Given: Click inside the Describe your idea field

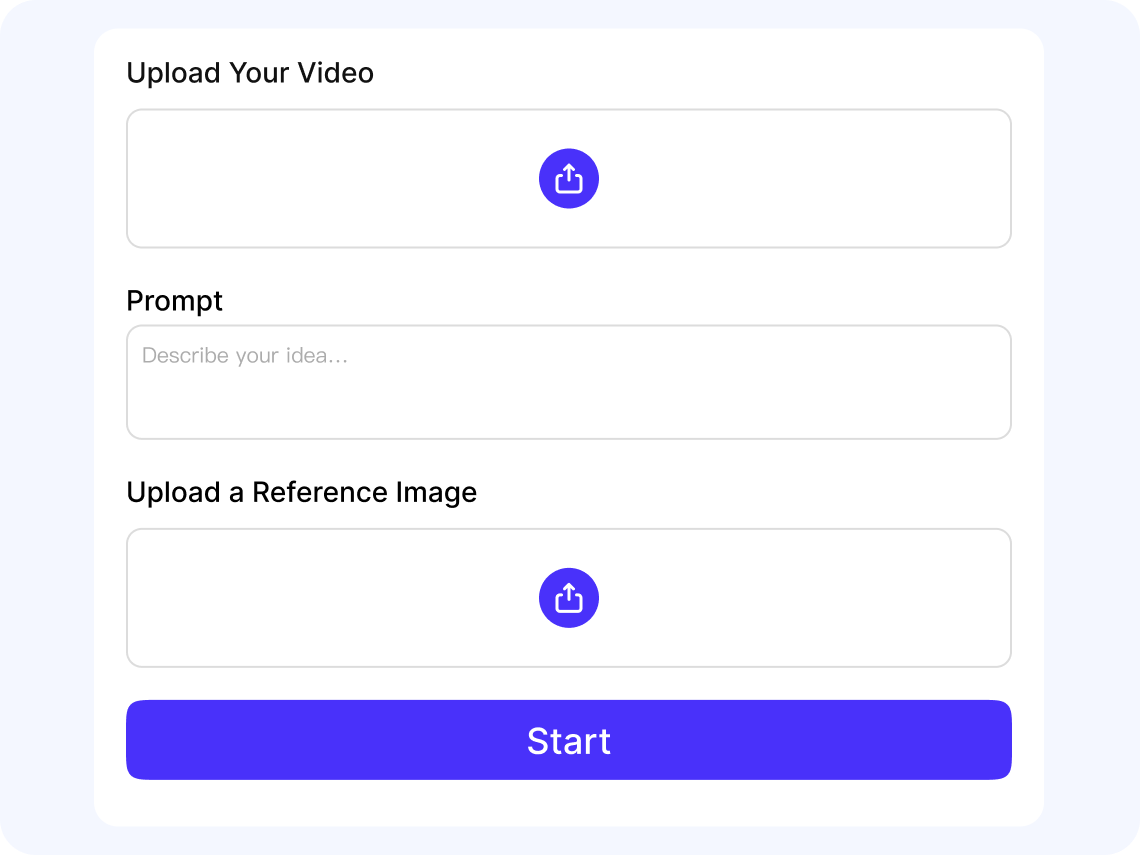Looking at the screenshot, I should (569, 380).
